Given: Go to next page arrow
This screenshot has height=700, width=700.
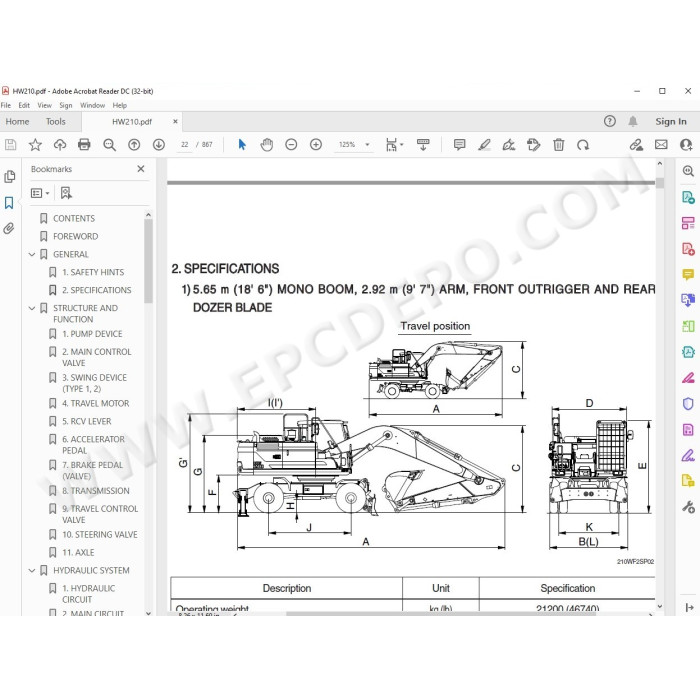Looking at the screenshot, I should point(159,145).
